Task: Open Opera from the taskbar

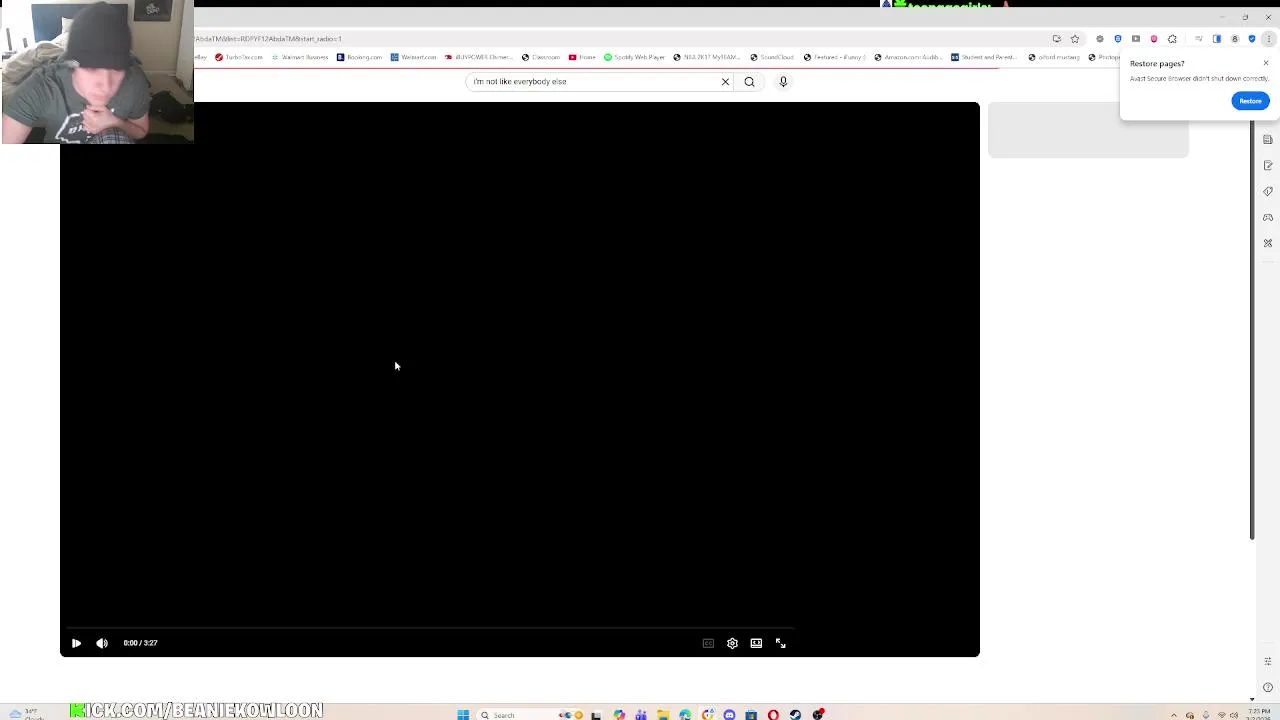Action: click(773, 715)
